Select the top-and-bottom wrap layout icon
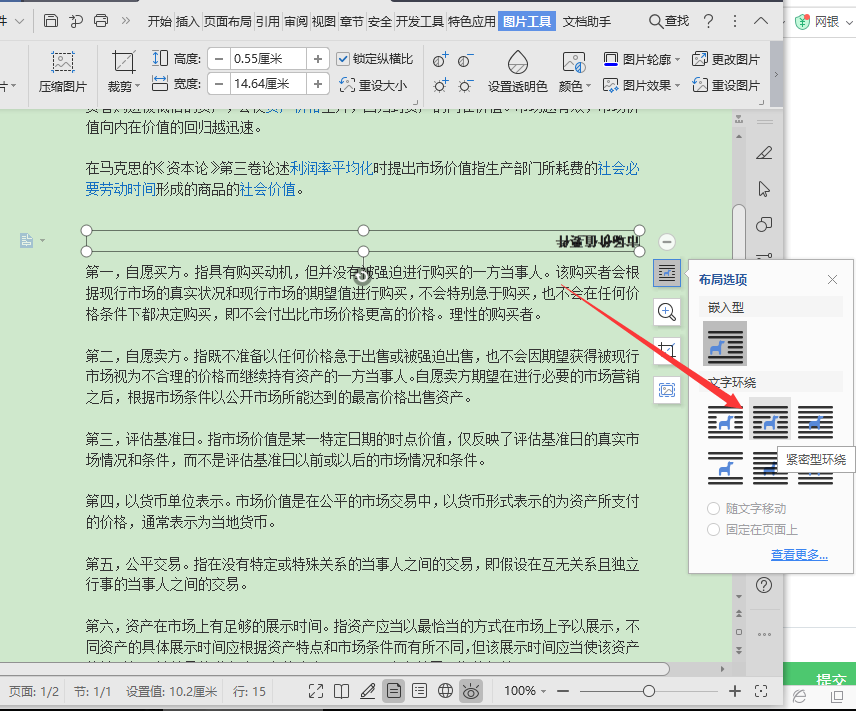 (725, 467)
